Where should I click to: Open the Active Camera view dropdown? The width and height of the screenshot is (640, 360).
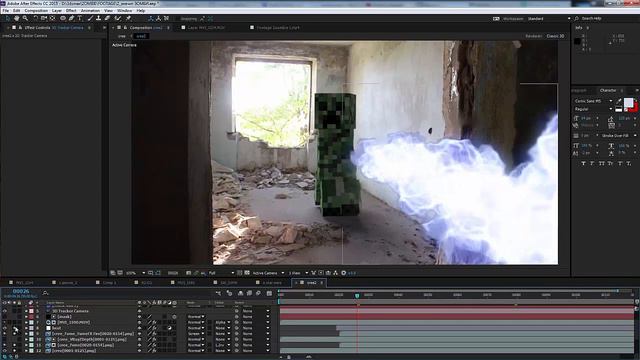click(x=268, y=273)
